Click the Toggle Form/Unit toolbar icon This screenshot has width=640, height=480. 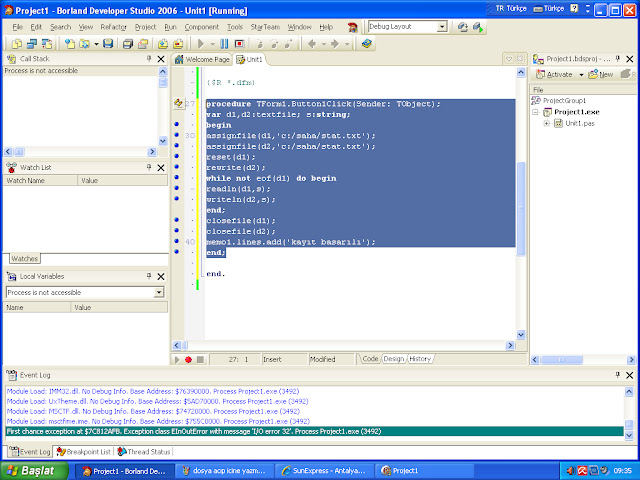[x=47, y=44]
